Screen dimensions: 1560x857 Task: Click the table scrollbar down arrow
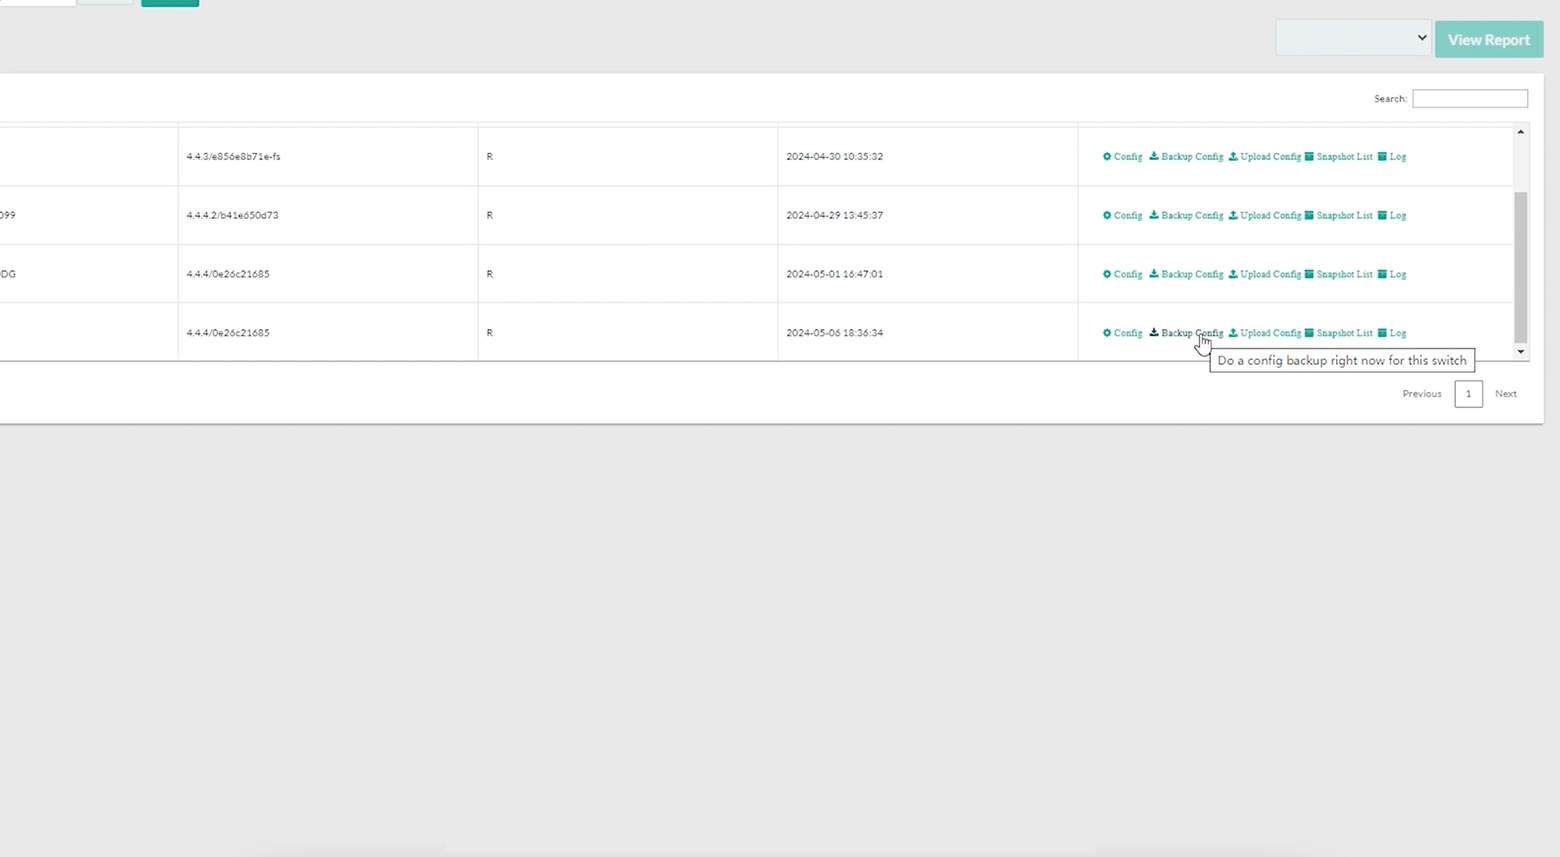click(x=1520, y=352)
